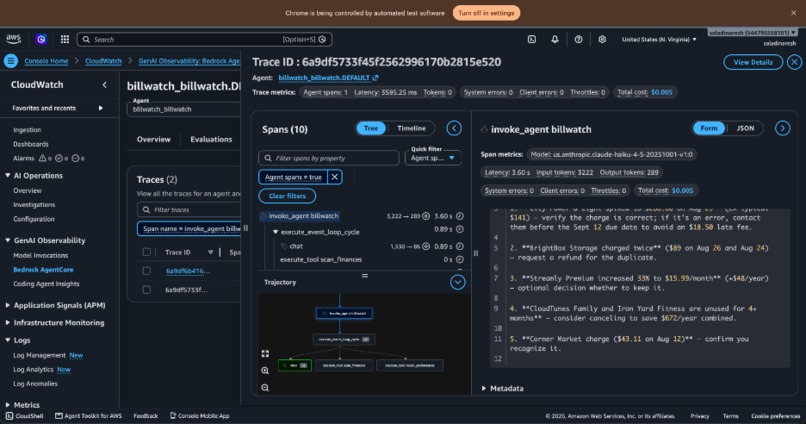Expand the Metrics section

[8, 405]
